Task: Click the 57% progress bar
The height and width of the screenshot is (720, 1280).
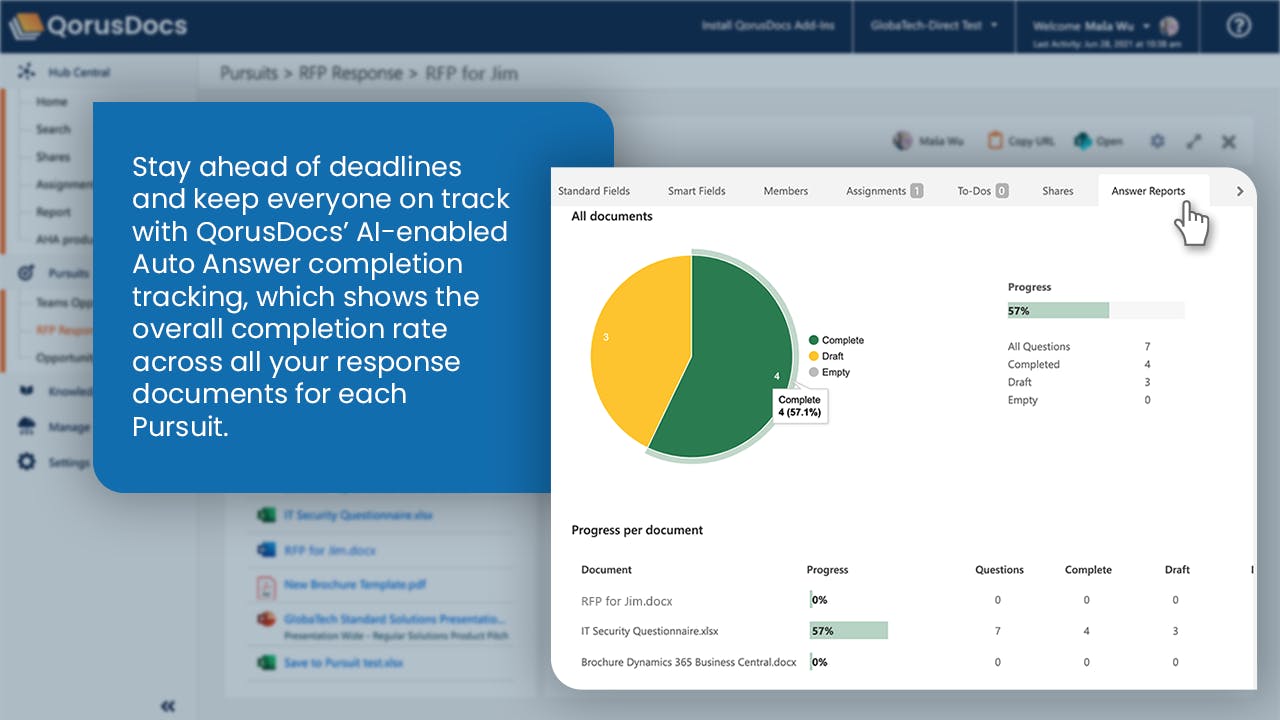Action: [x=1057, y=310]
